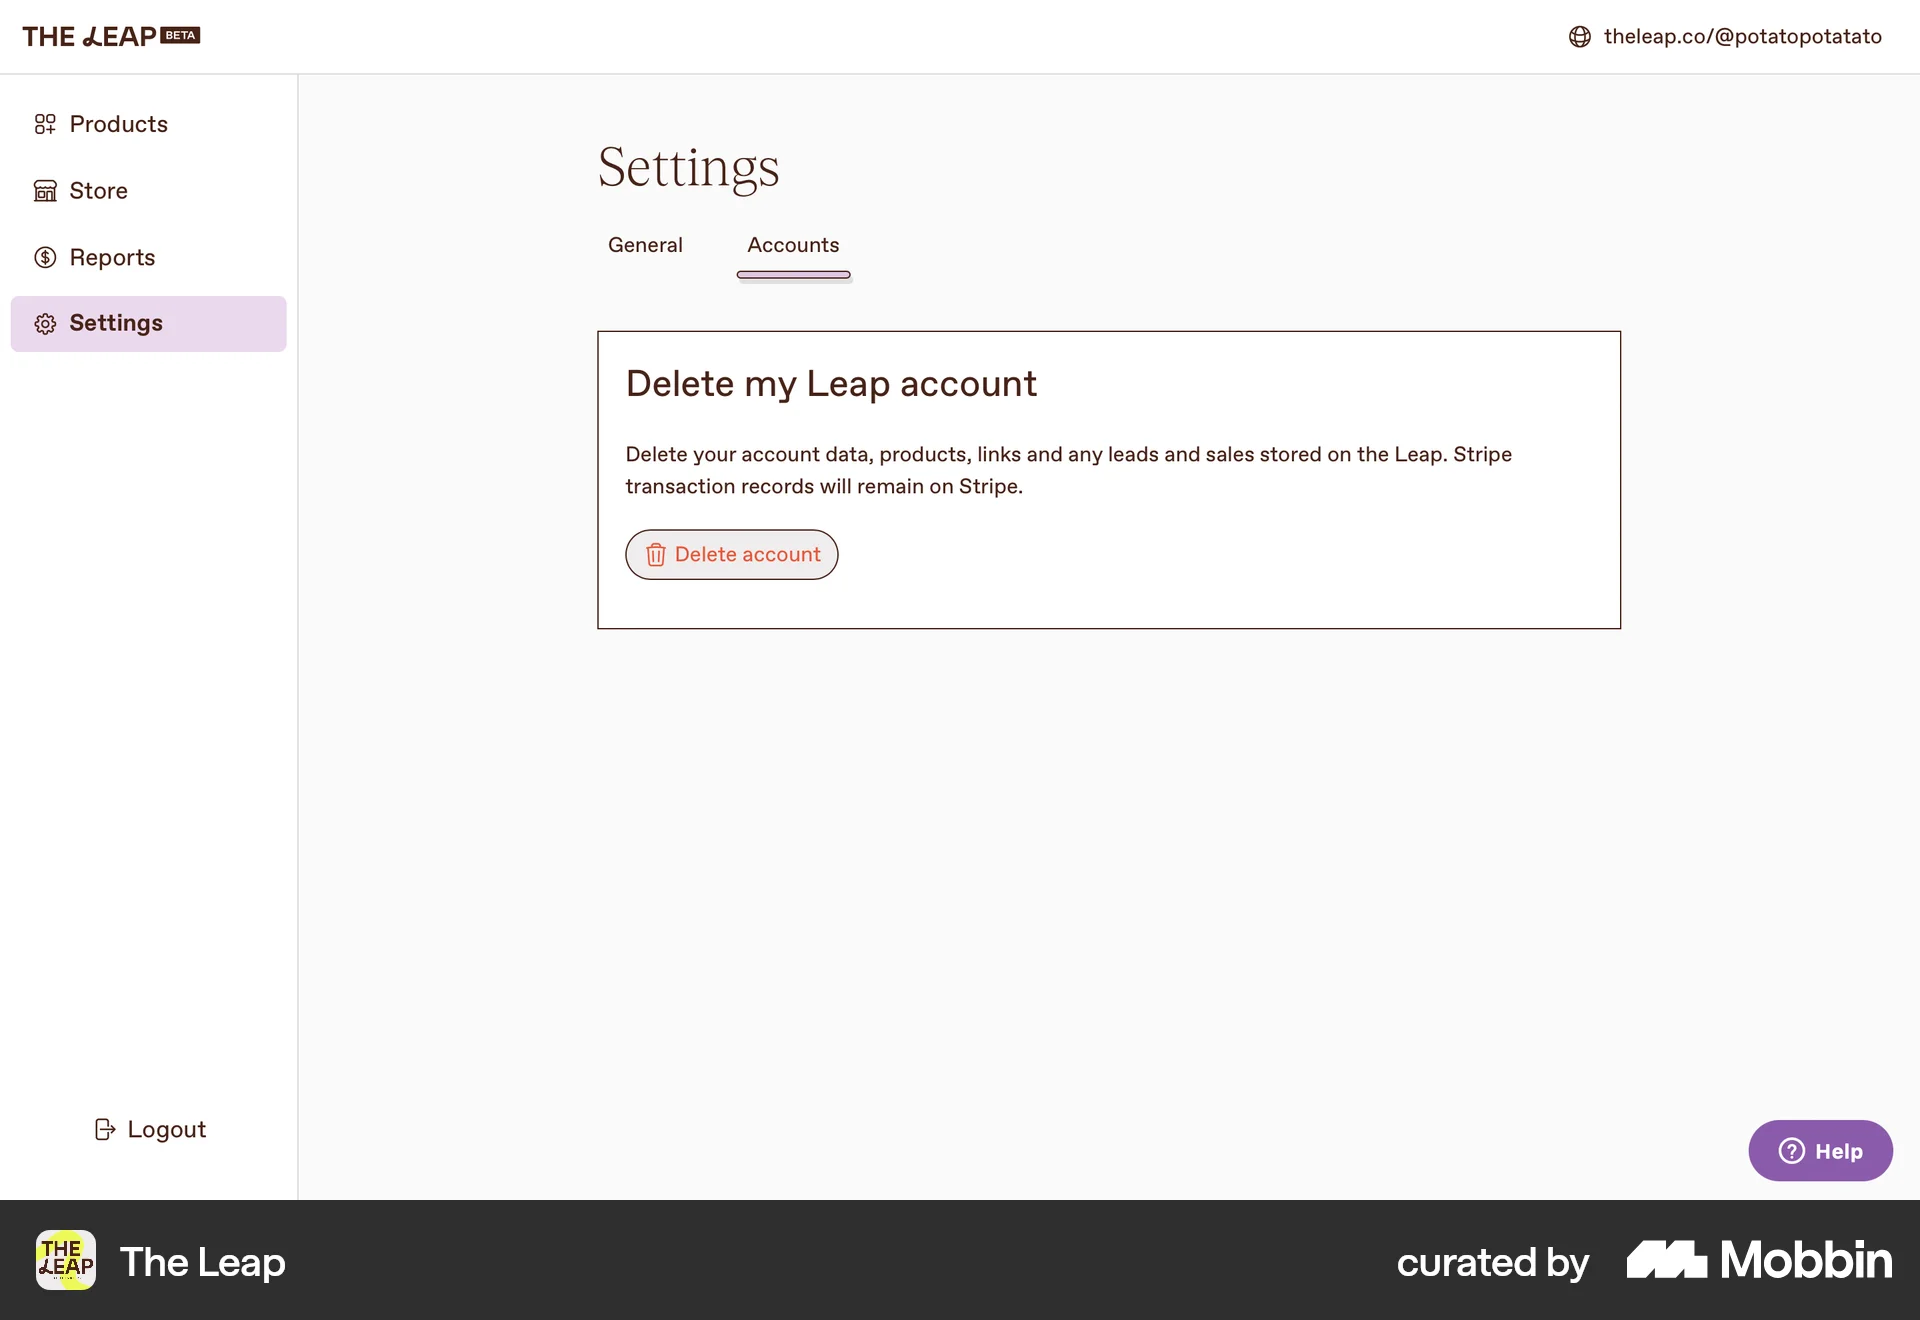Switch to the General settings tab
The width and height of the screenshot is (1920, 1320).
(645, 245)
